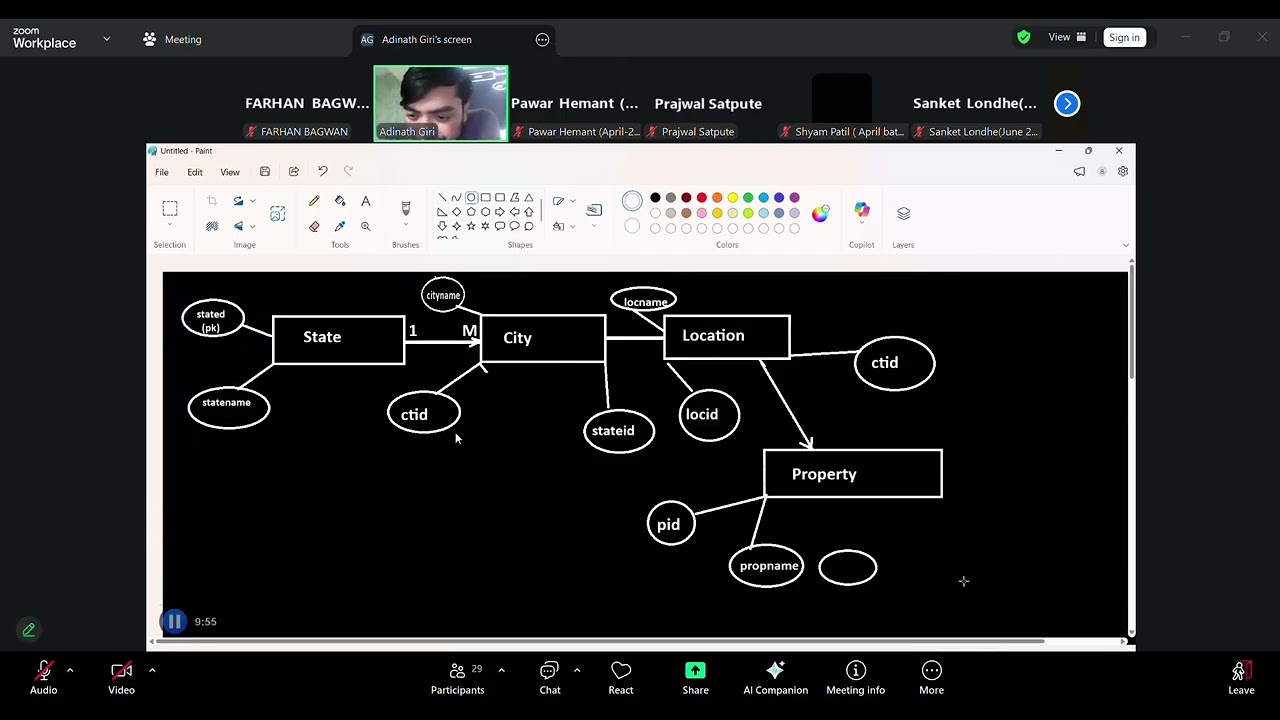Click the Remove background icon
Viewport: 1280px width, 720px height.
tap(212, 226)
